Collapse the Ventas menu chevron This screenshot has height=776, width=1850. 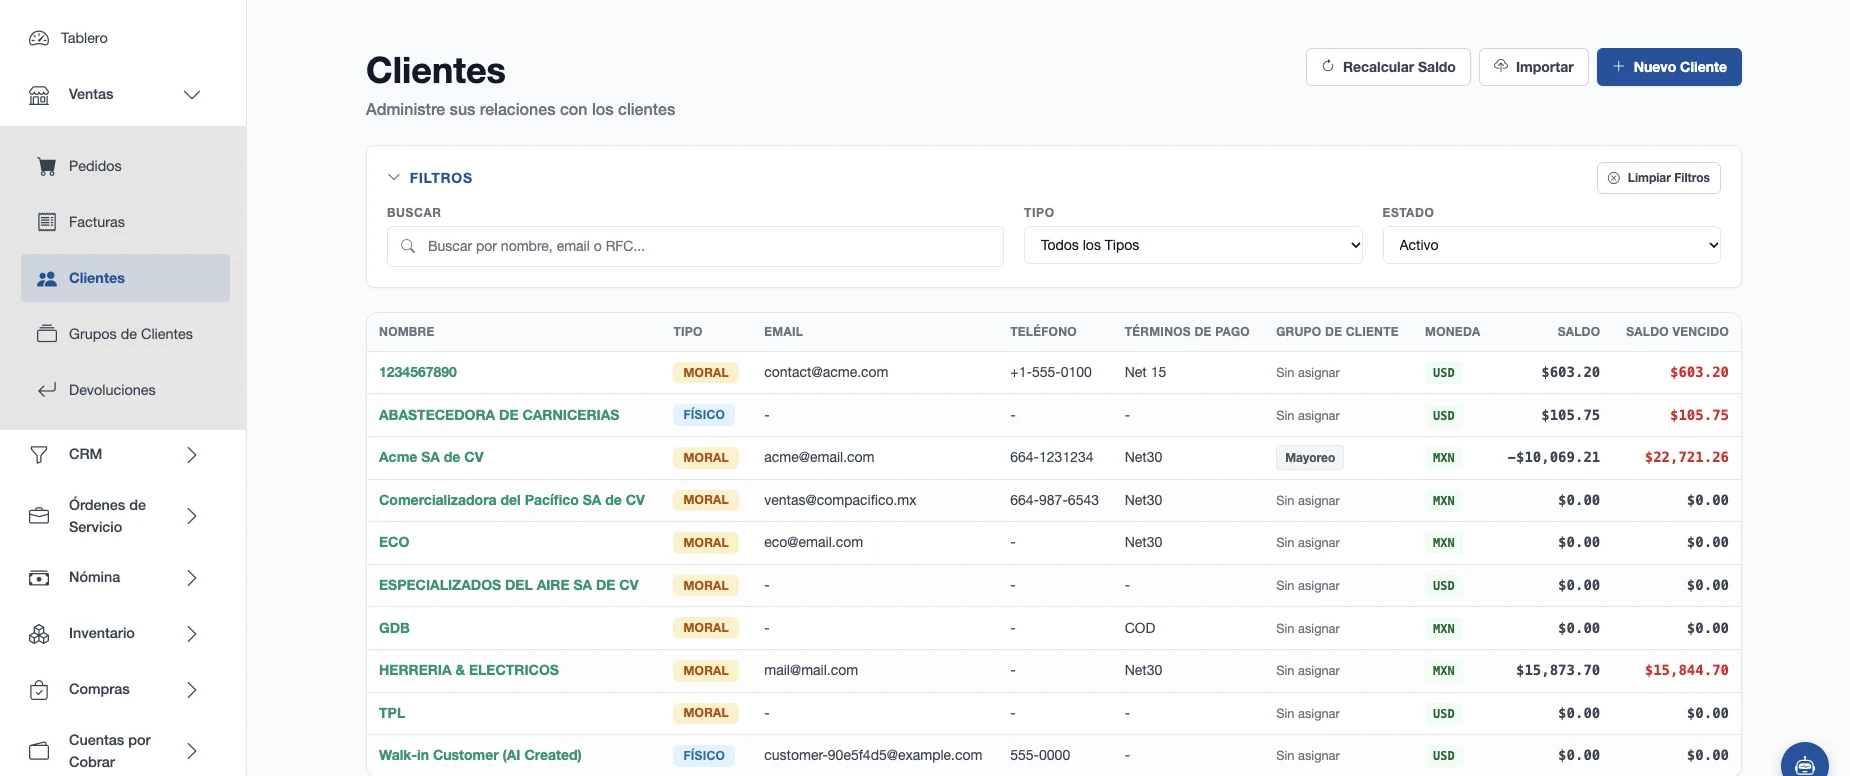pos(192,95)
